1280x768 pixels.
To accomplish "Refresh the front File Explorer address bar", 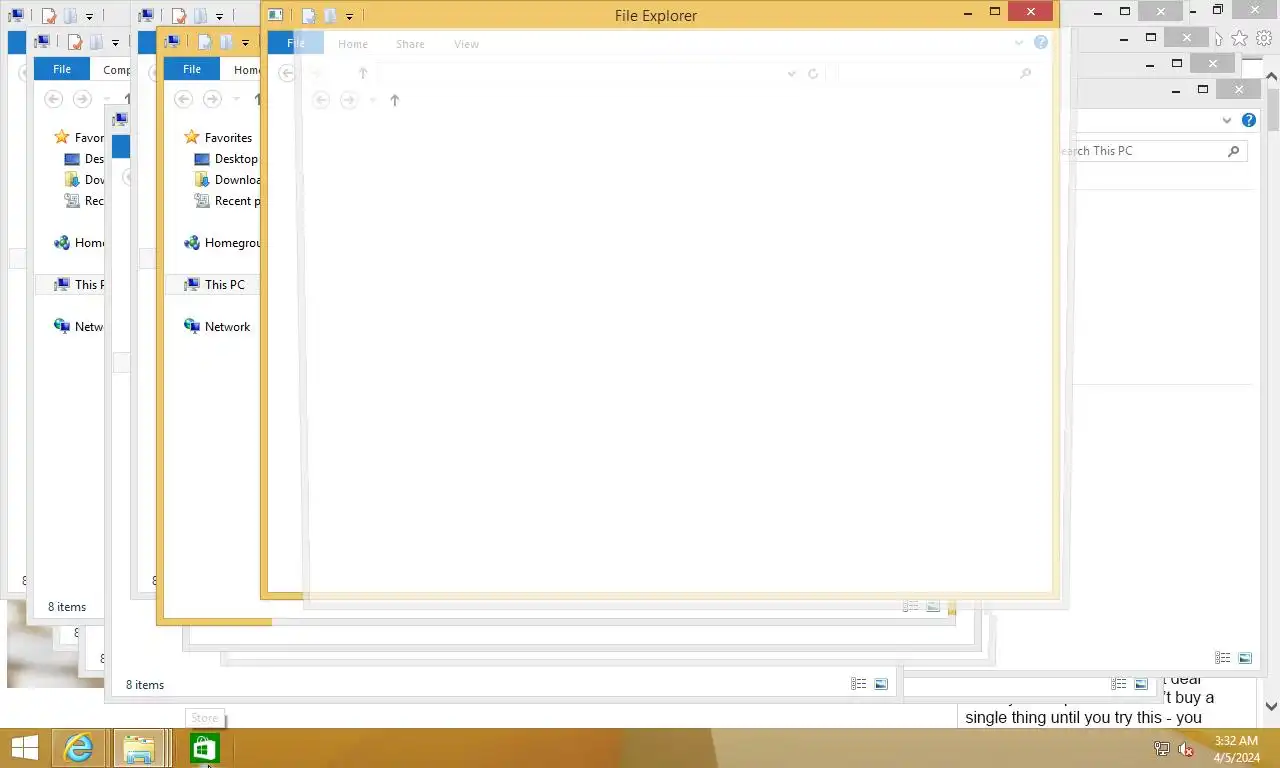I will pyautogui.click(x=813, y=73).
